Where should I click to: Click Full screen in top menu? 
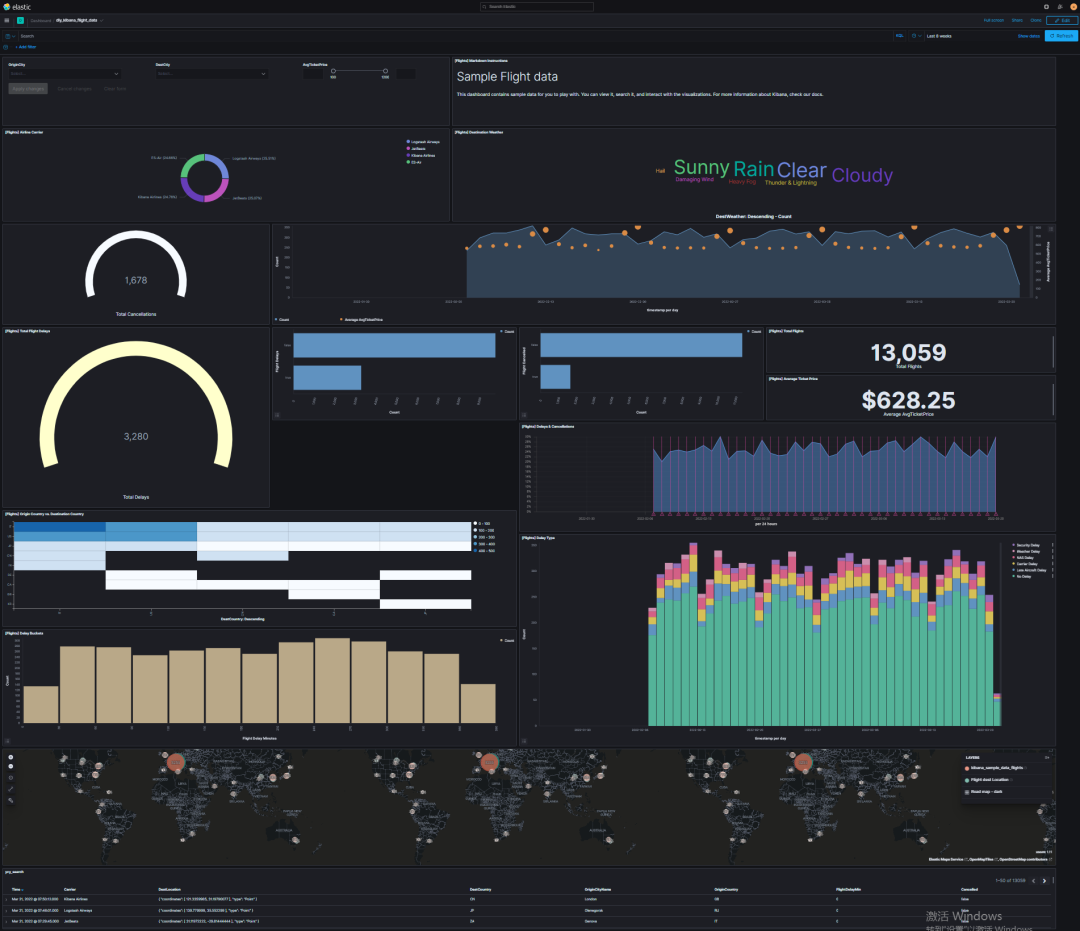(x=993, y=21)
